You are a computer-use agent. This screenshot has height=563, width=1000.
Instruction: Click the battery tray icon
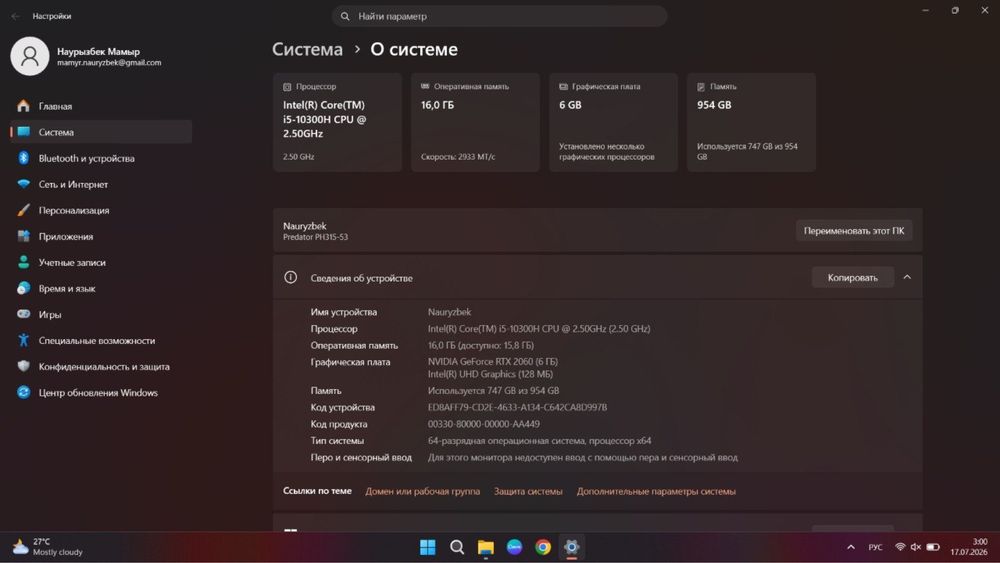(932, 547)
